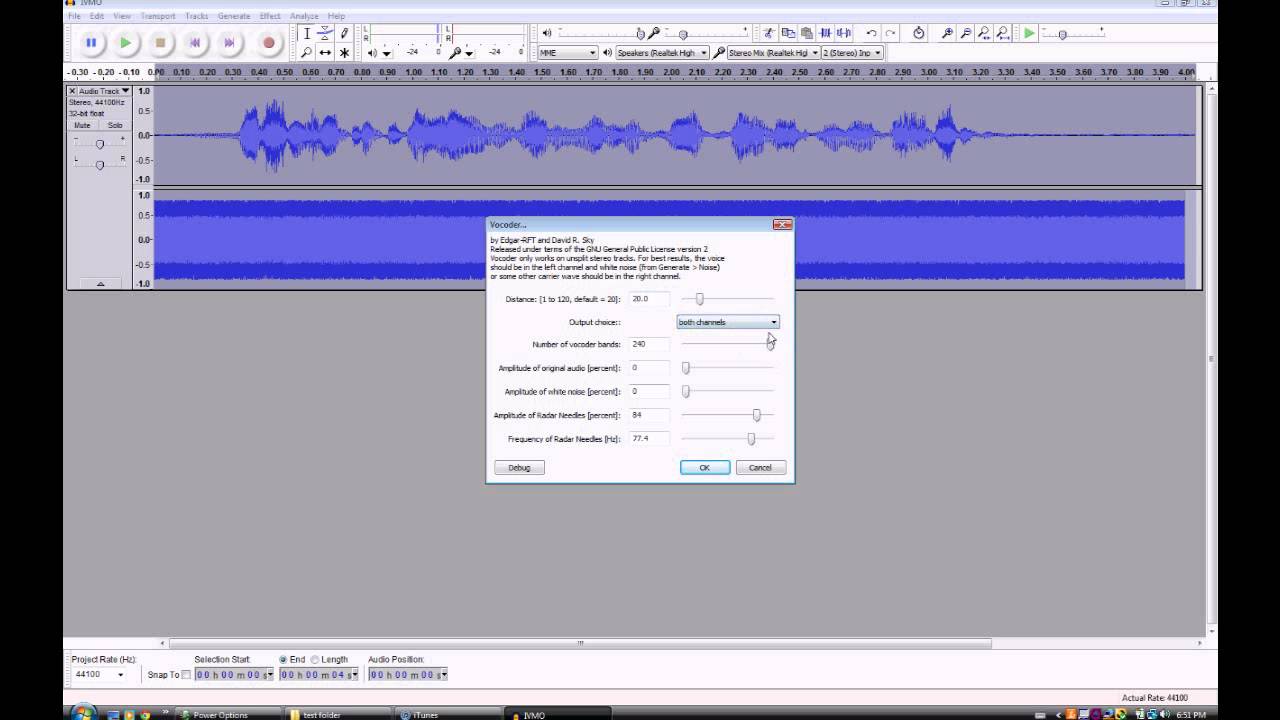
Task: Open Power Options from the taskbar
Action: click(228, 714)
